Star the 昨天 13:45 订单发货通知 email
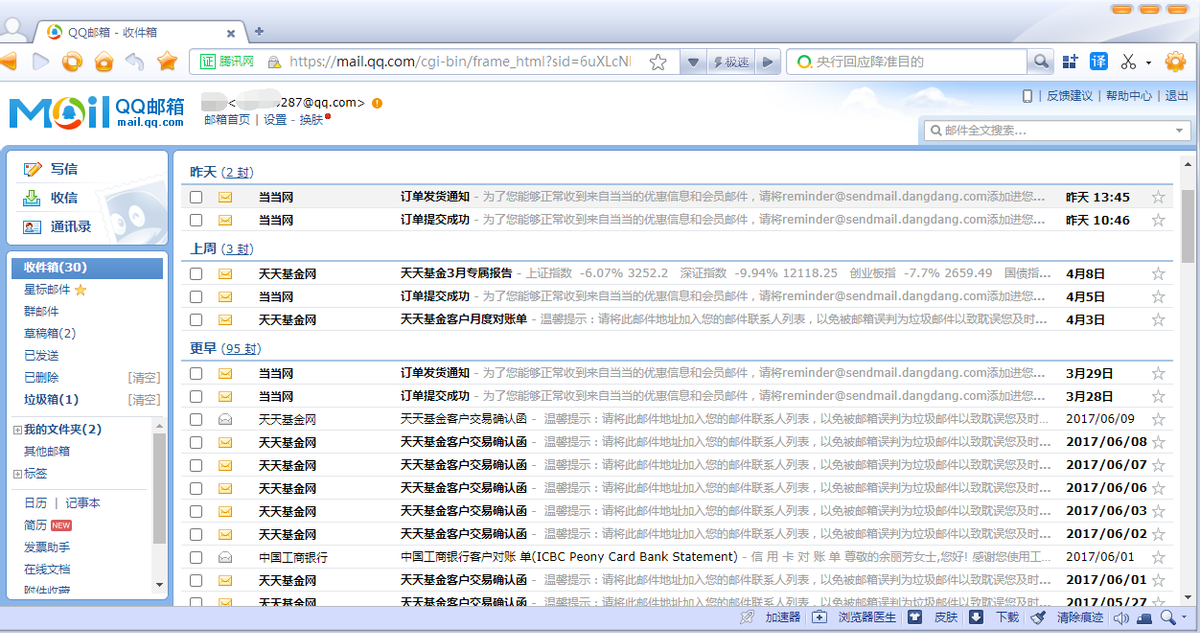The height and width of the screenshot is (633, 1200). (x=1158, y=197)
